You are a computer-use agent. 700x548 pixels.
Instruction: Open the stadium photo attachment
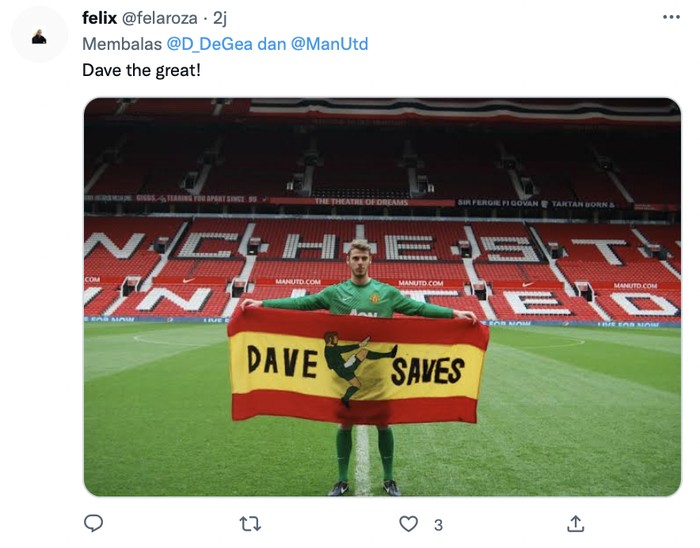coord(382,297)
